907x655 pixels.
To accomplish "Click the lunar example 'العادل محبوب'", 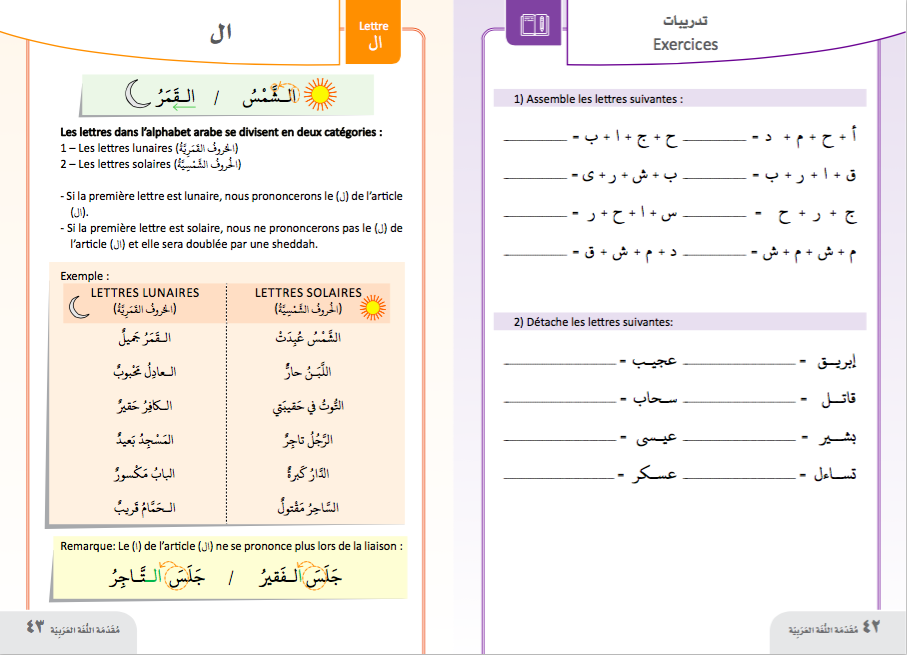I will pyautogui.click(x=145, y=371).
